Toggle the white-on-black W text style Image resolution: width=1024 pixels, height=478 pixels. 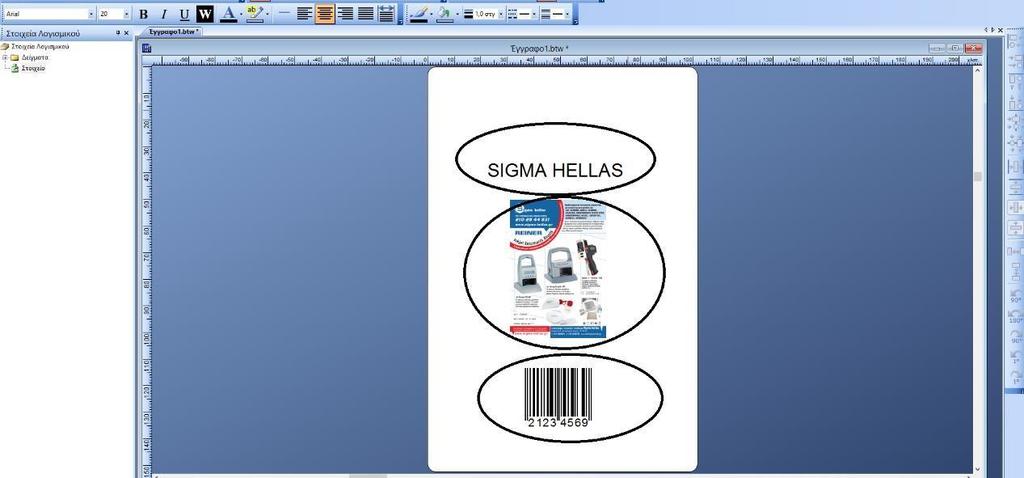coord(205,14)
